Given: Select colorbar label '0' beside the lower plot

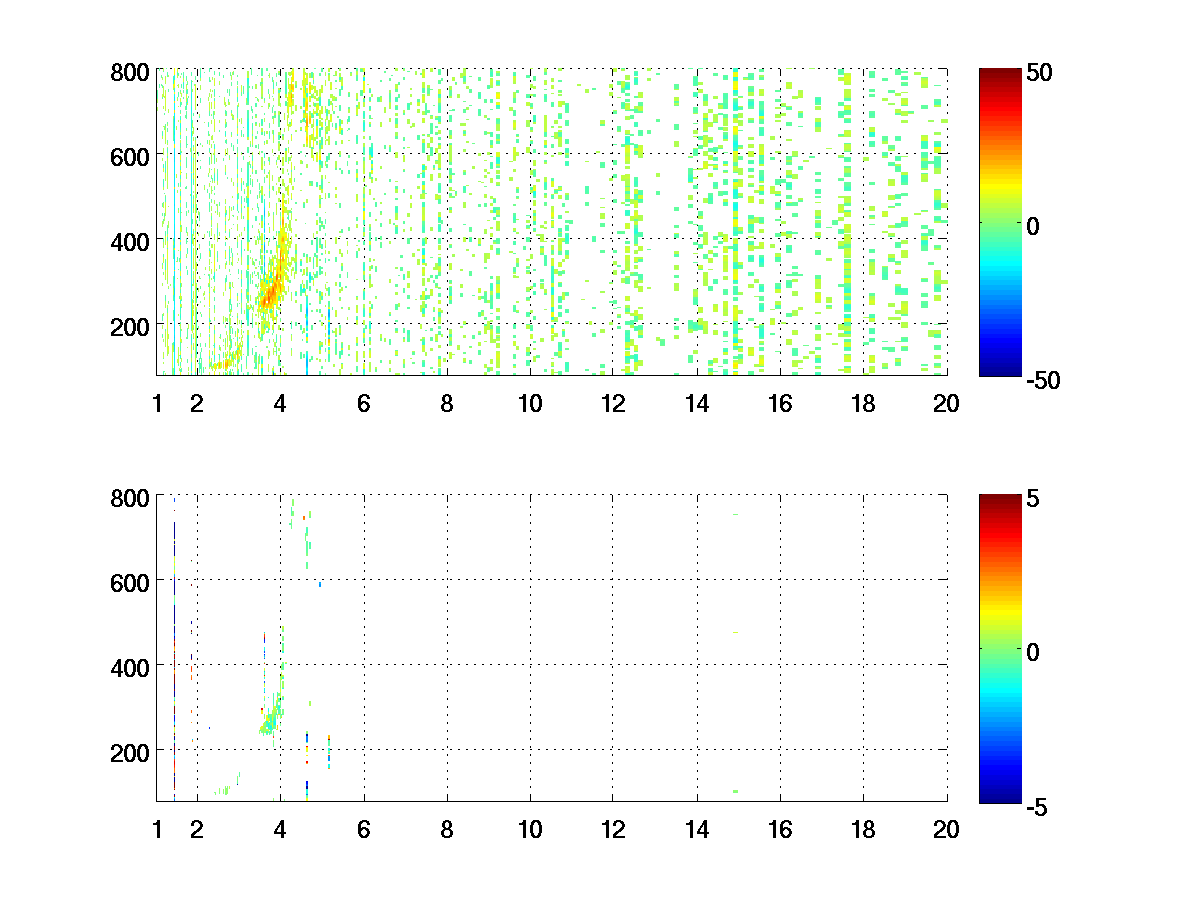Looking at the screenshot, I should pyautogui.click(x=1033, y=651).
